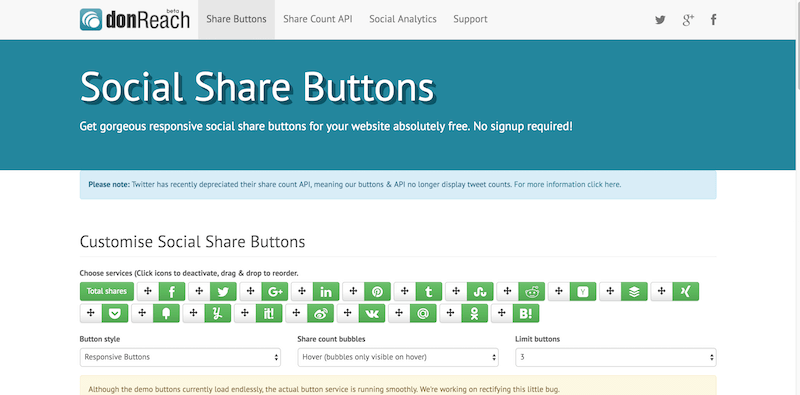Image resolution: width=800 pixels, height=395 pixels.
Task: Open the Social Analytics nav item
Action: 403,19
